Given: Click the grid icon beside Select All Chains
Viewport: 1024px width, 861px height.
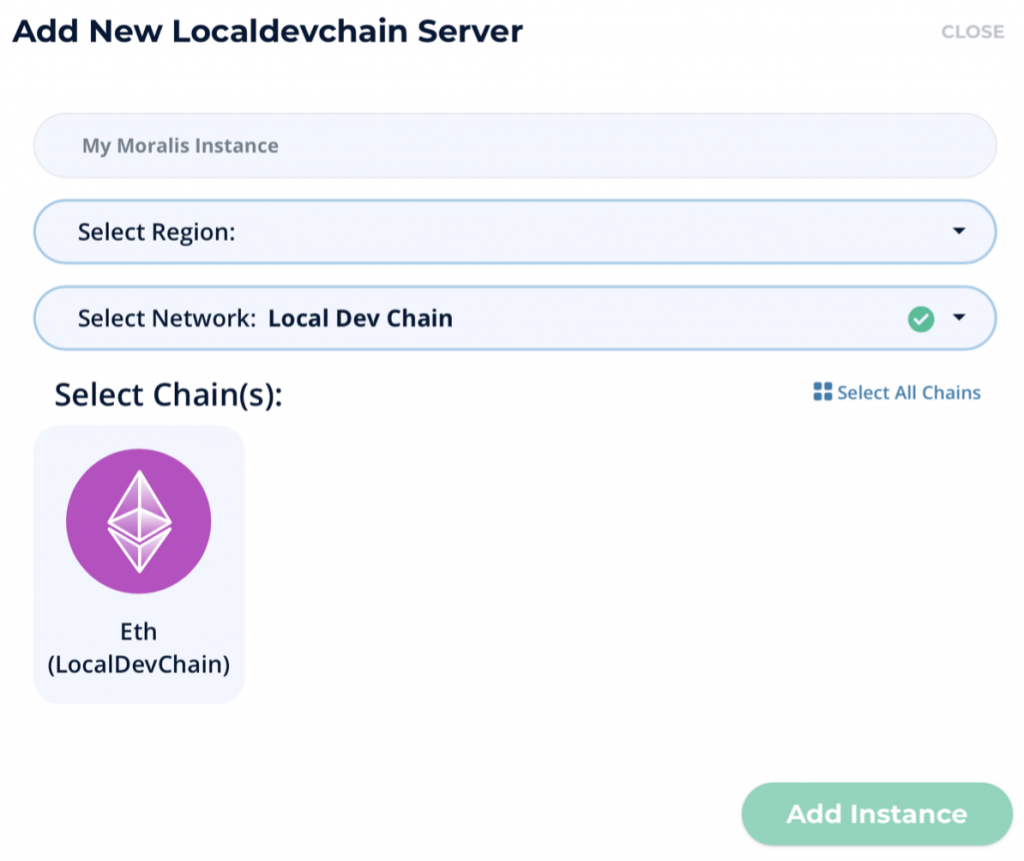Looking at the screenshot, I should coord(822,391).
